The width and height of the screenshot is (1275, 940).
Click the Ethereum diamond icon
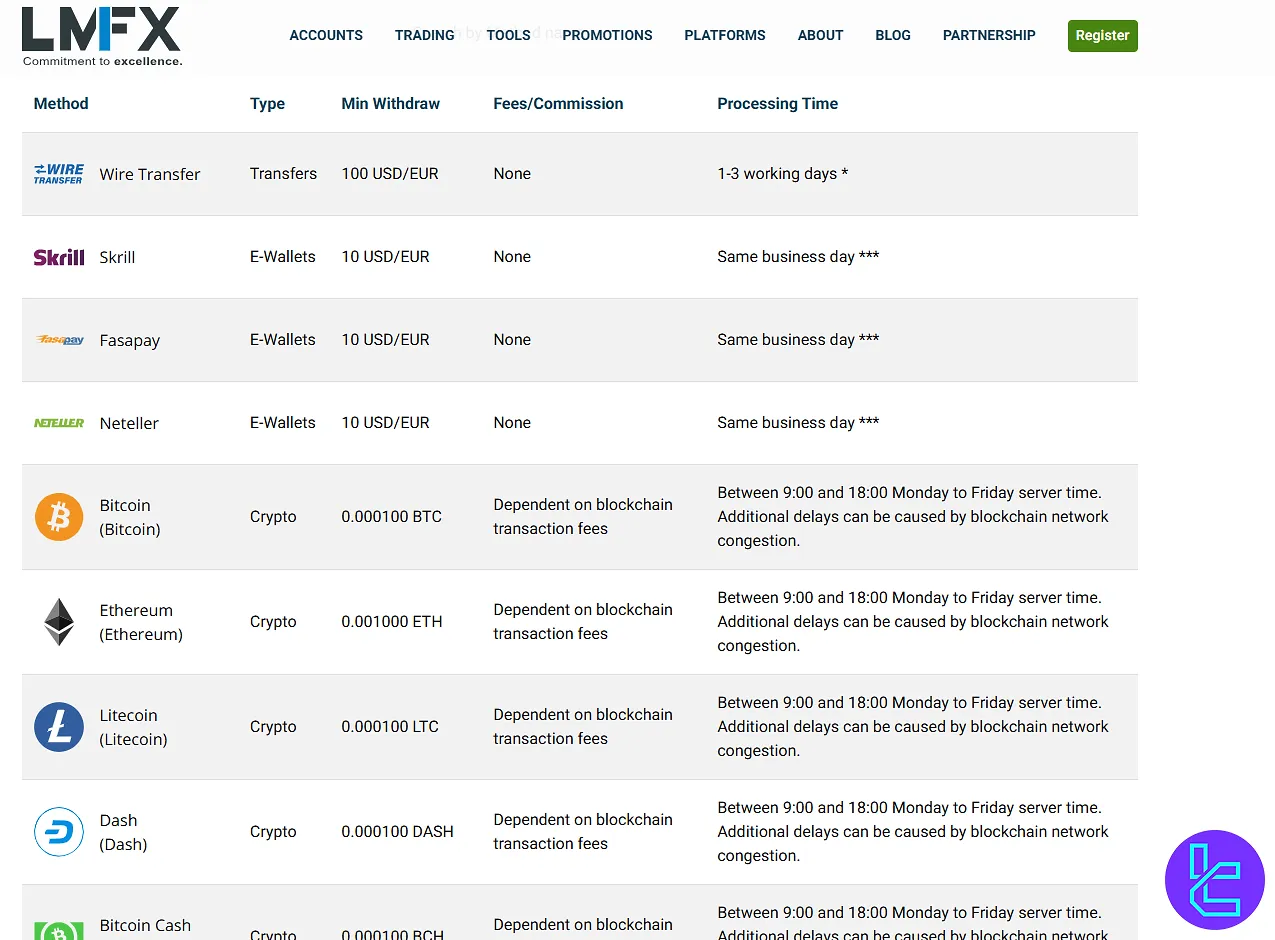(59, 622)
